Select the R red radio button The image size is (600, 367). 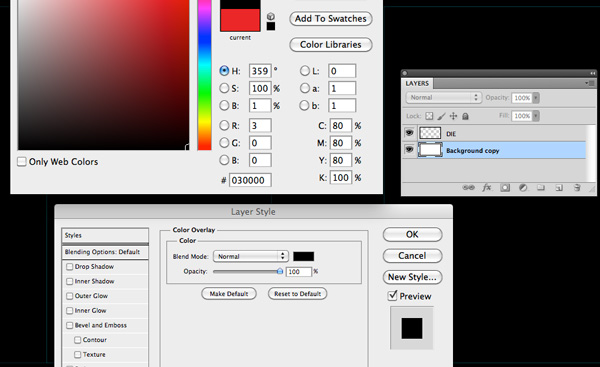coord(224,126)
